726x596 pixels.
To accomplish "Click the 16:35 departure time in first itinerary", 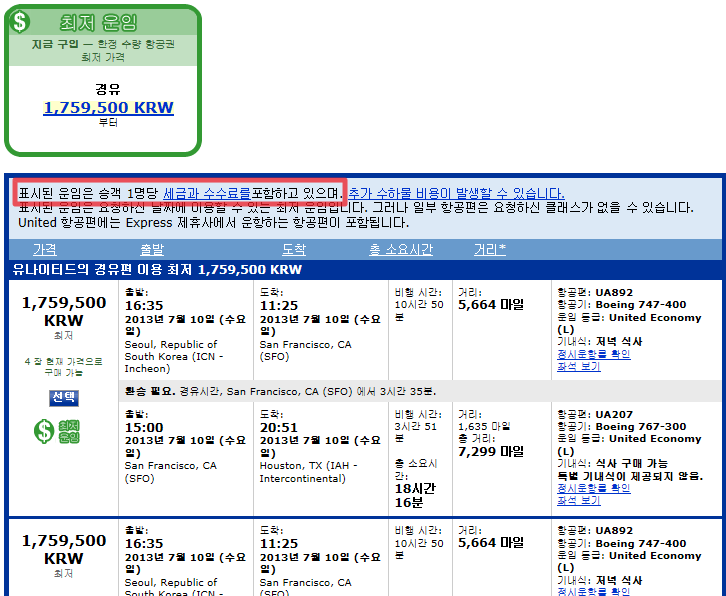I will click(x=144, y=306).
